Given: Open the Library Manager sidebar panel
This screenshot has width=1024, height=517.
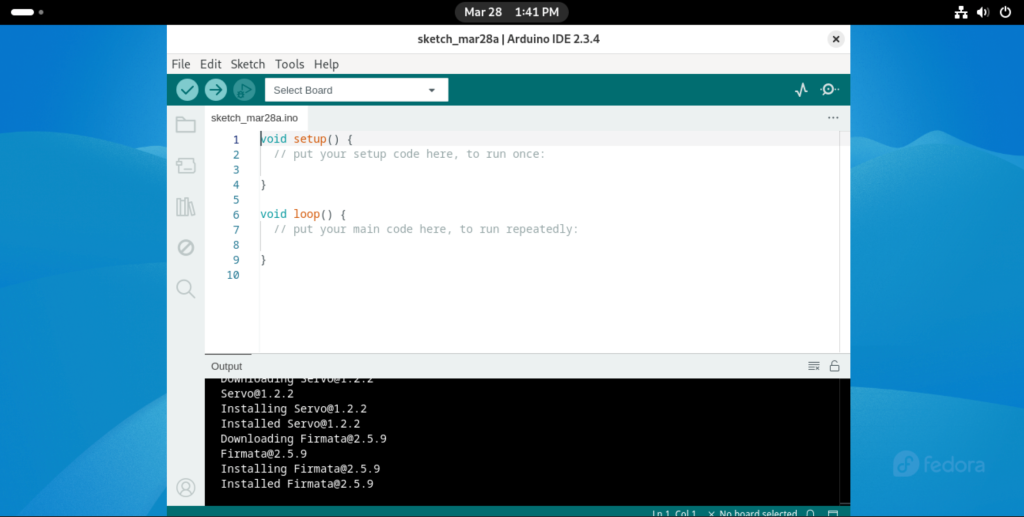Looking at the screenshot, I should point(185,207).
